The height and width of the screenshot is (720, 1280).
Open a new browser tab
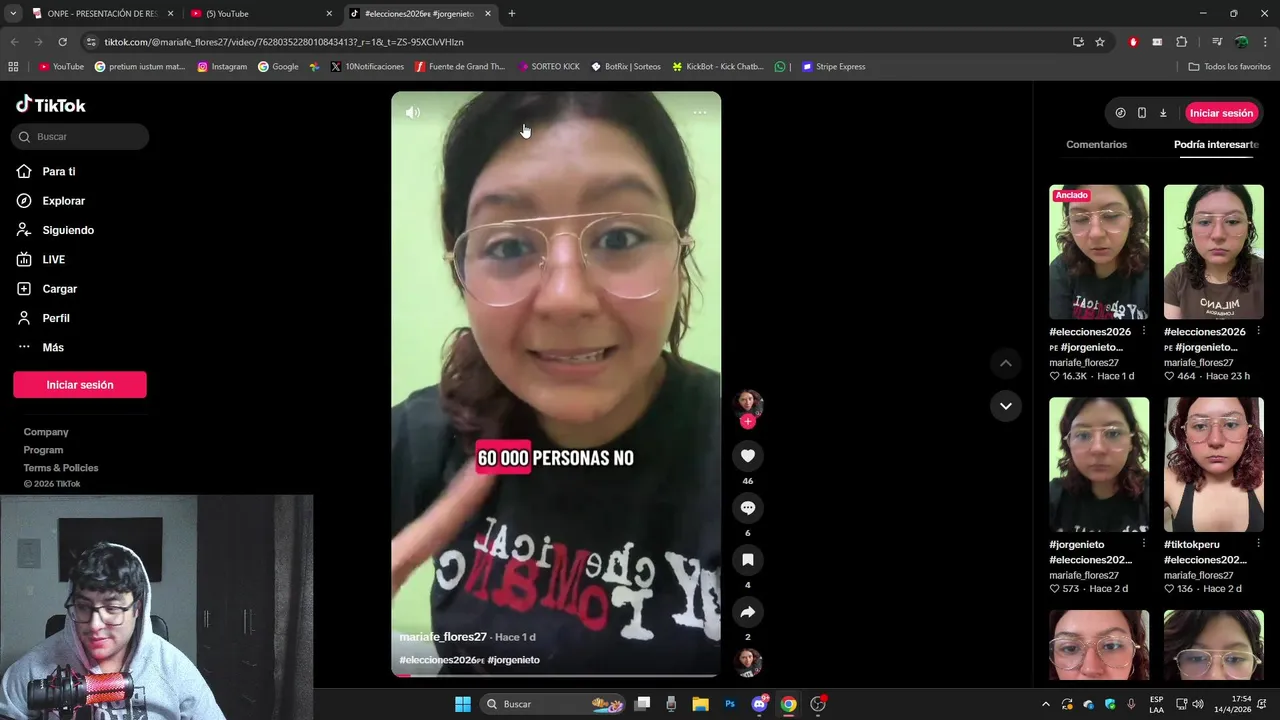coord(512,14)
